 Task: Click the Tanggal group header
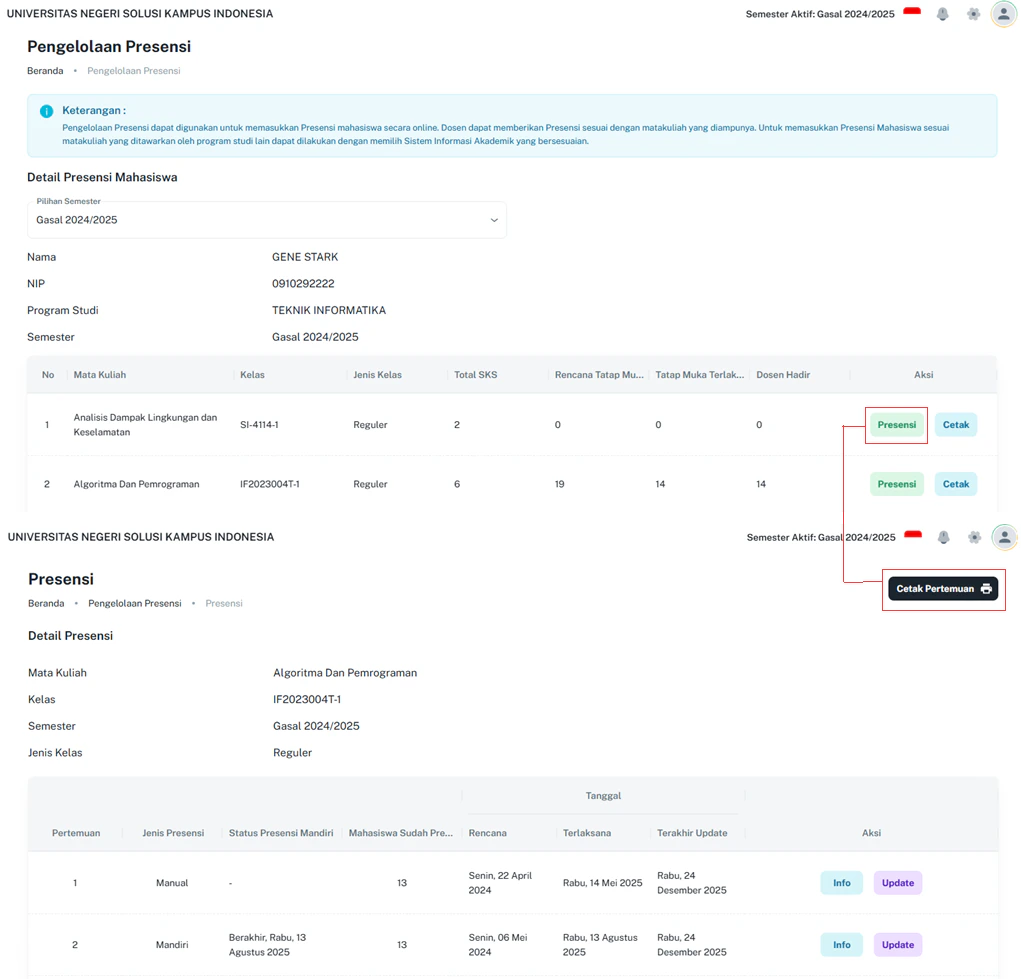click(603, 796)
